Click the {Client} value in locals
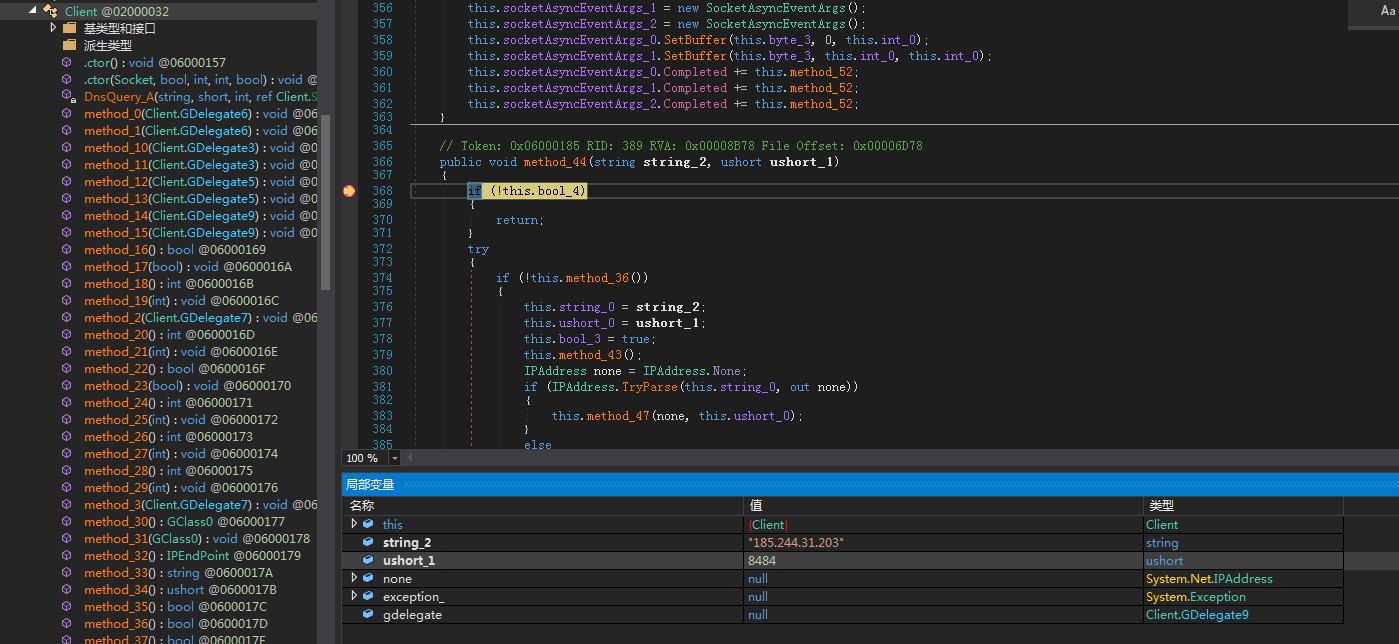This screenshot has height=644, width=1399. point(768,524)
